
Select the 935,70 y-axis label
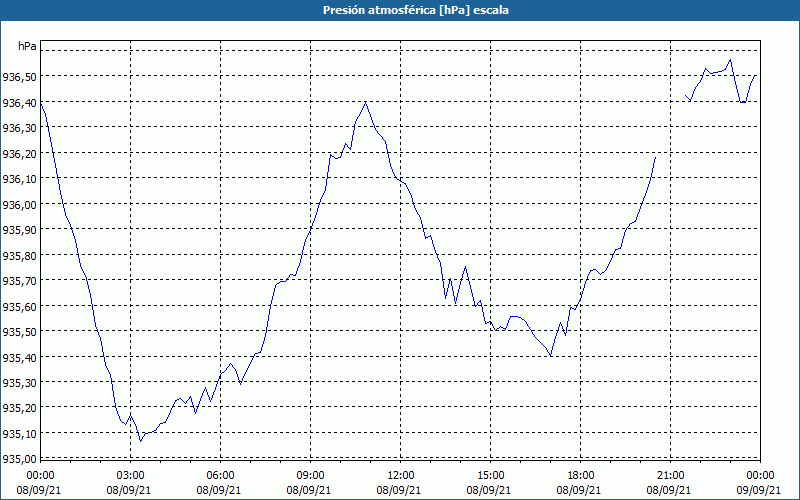pos(19,281)
